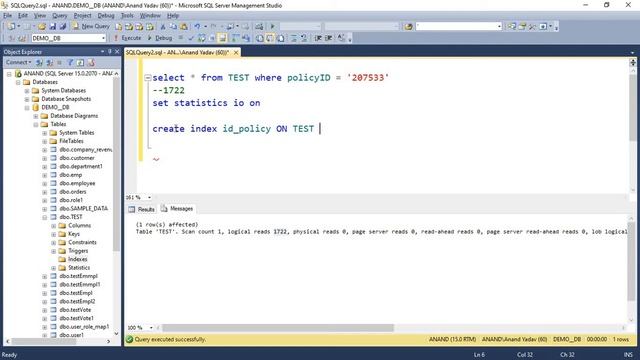
Task: Click the Messages pane horizontal scrollbar
Action: coord(278,328)
